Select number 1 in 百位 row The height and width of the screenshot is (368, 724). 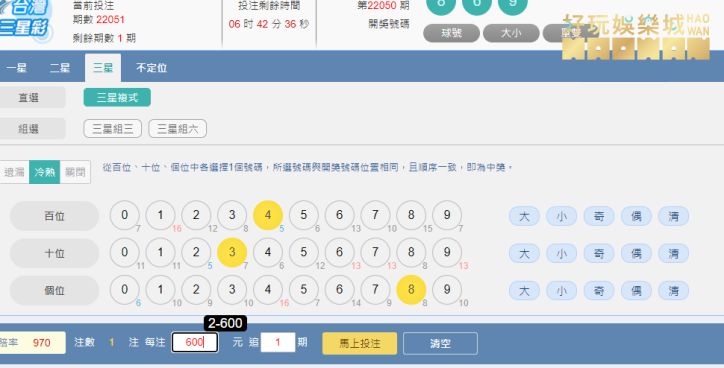[160, 215]
